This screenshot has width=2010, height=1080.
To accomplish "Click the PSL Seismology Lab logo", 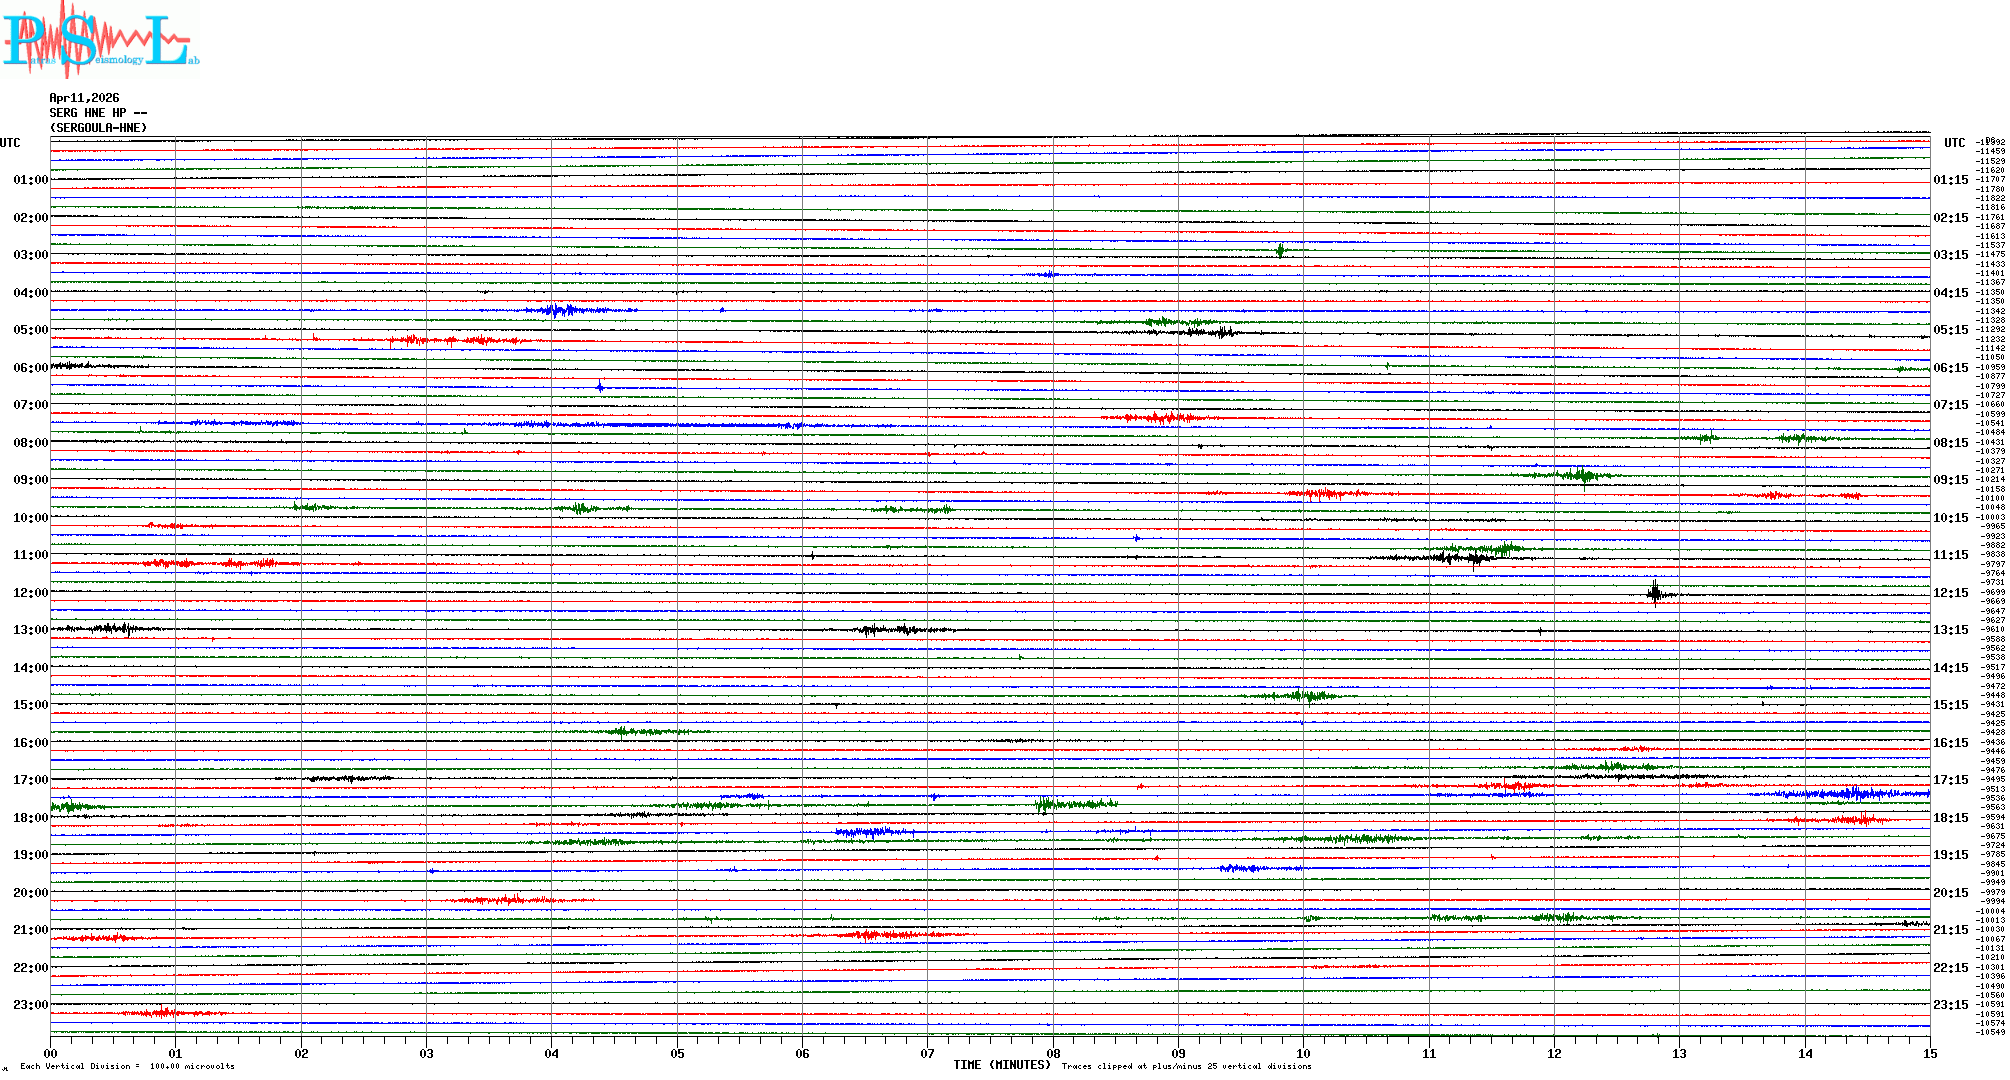I will click(100, 40).
